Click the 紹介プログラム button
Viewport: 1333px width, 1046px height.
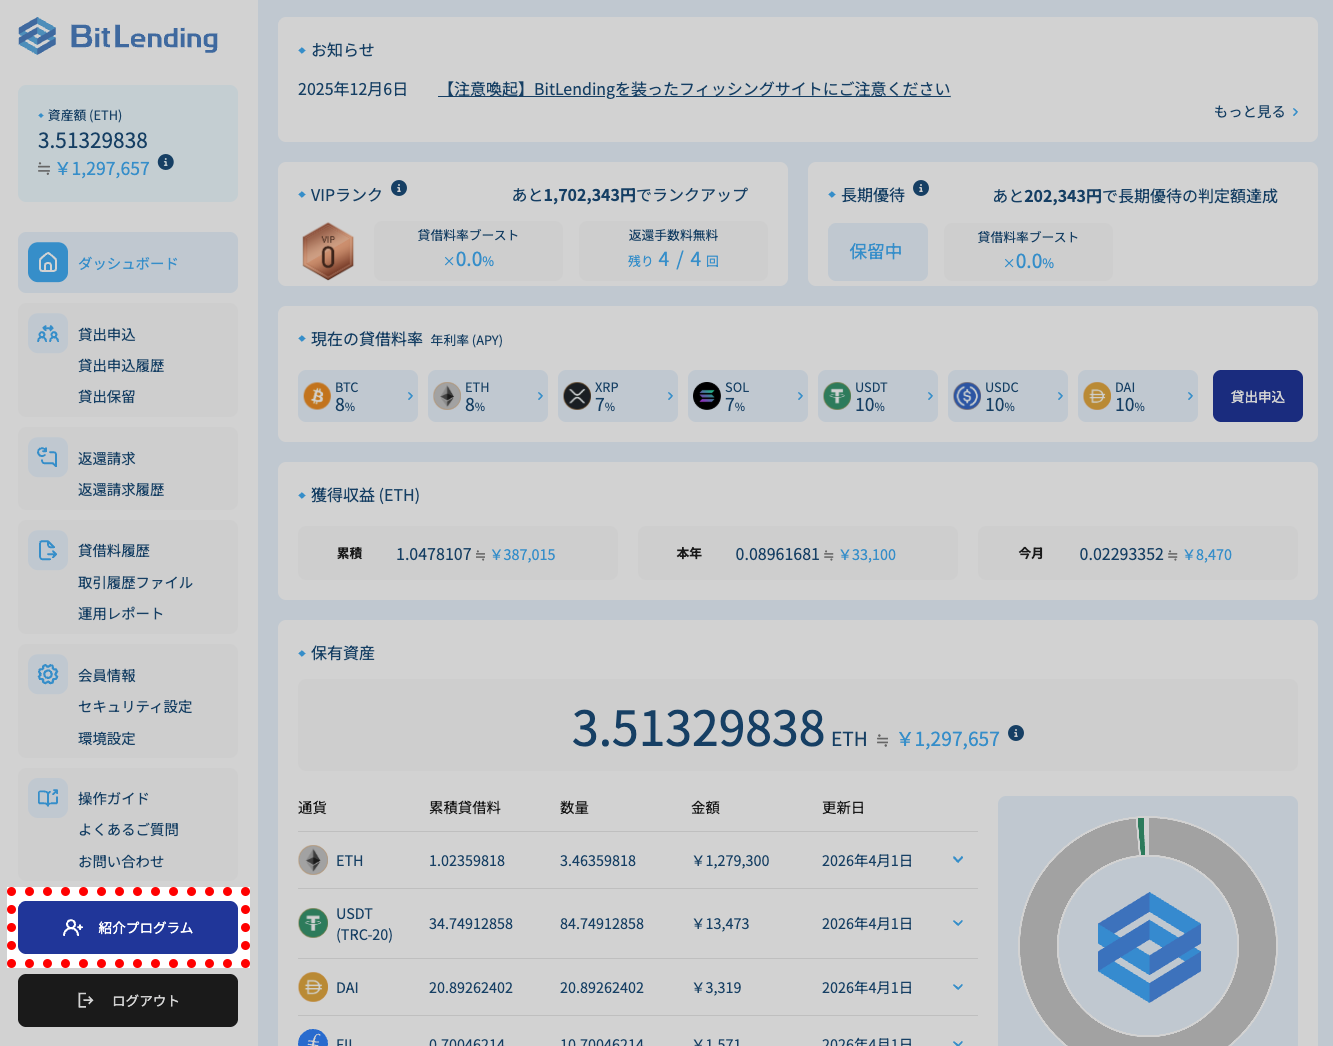tap(128, 928)
